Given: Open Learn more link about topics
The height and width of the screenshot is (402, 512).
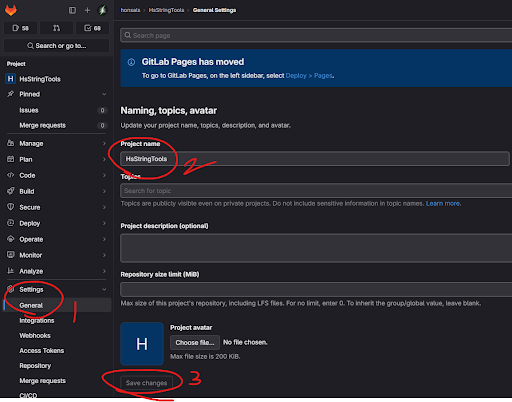Looking at the screenshot, I should (x=443, y=203).
